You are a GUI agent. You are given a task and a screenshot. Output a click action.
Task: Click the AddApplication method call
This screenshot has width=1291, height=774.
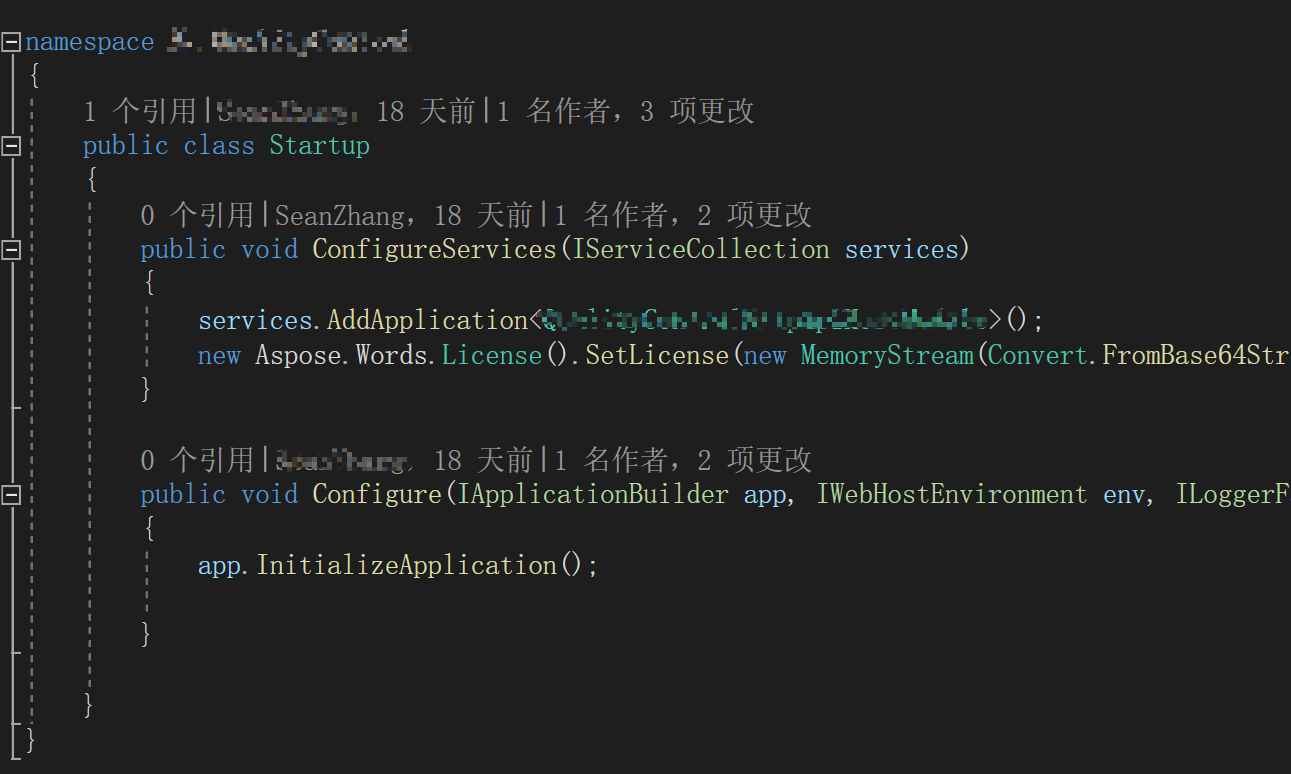tap(427, 321)
